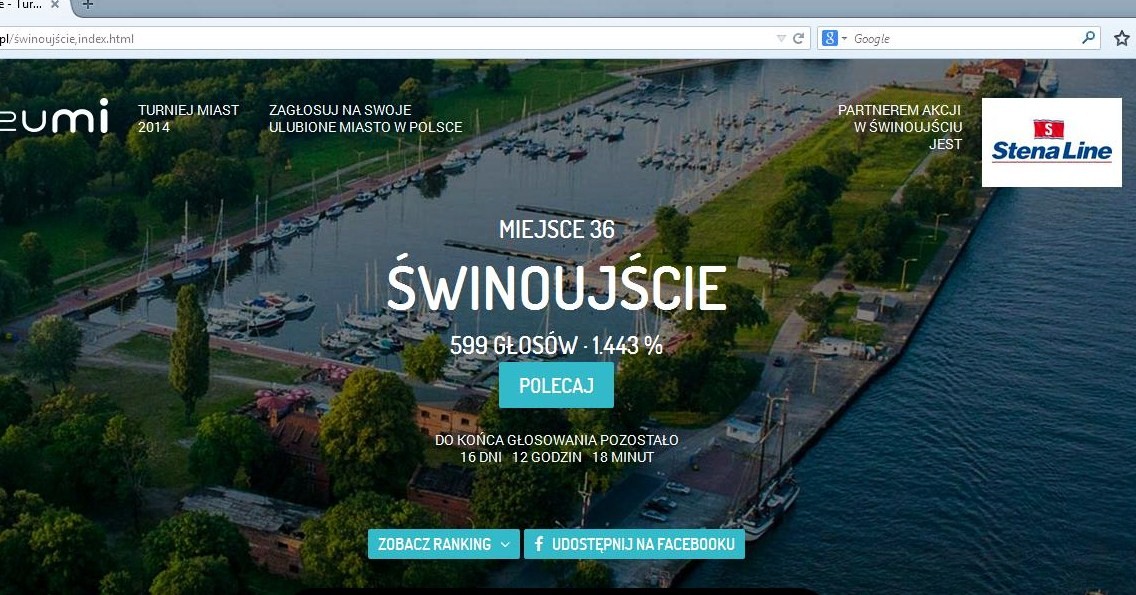Click the Facebook f icon on the share button
1136x595 pixels.
coord(539,544)
